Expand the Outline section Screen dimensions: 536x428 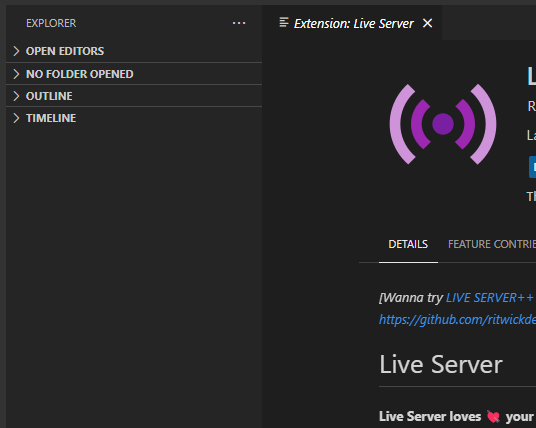click(134, 96)
